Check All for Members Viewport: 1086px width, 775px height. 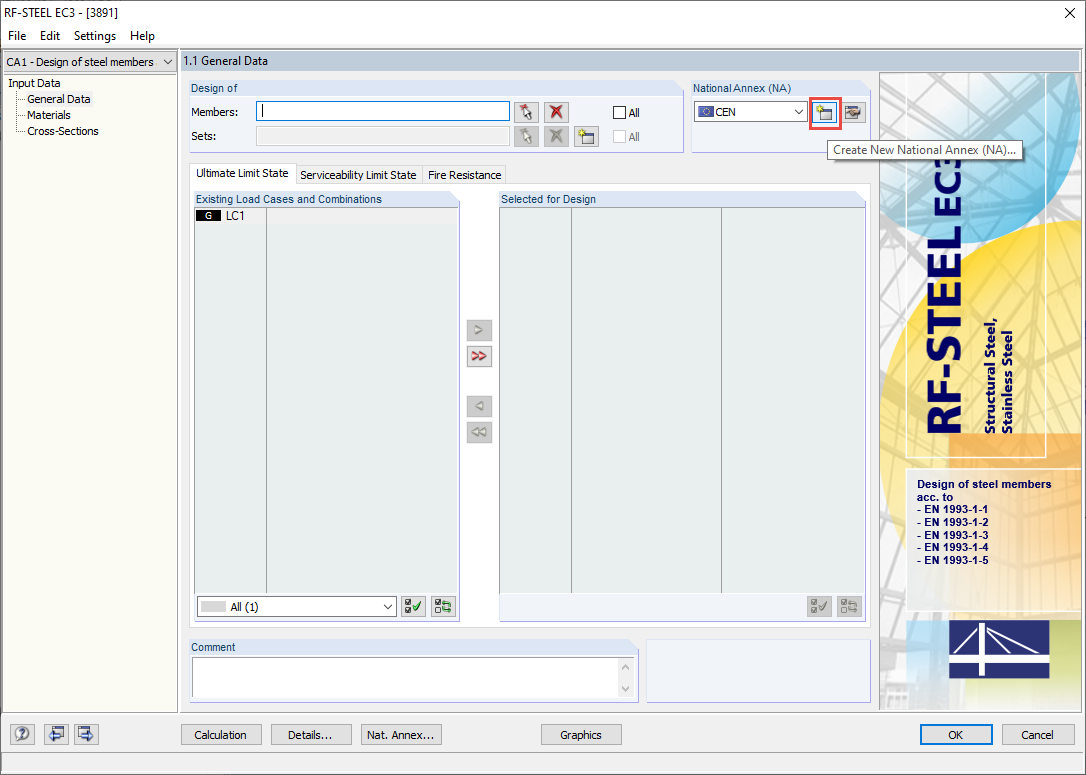pyautogui.click(x=619, y=113)
